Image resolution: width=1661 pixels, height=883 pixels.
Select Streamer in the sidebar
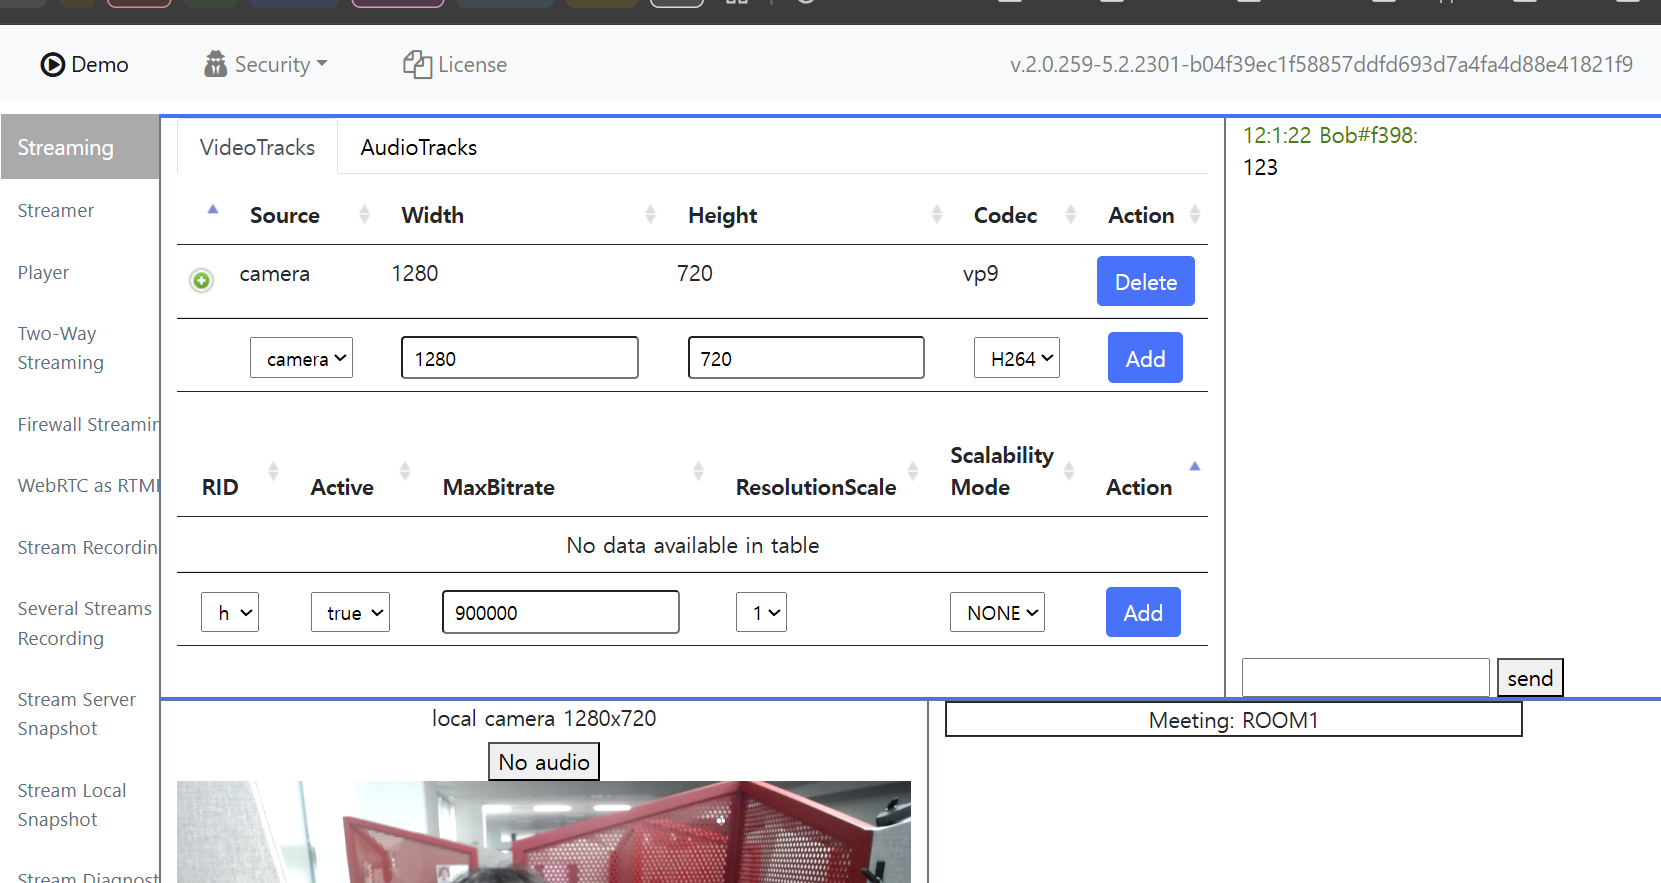(56, 211)
